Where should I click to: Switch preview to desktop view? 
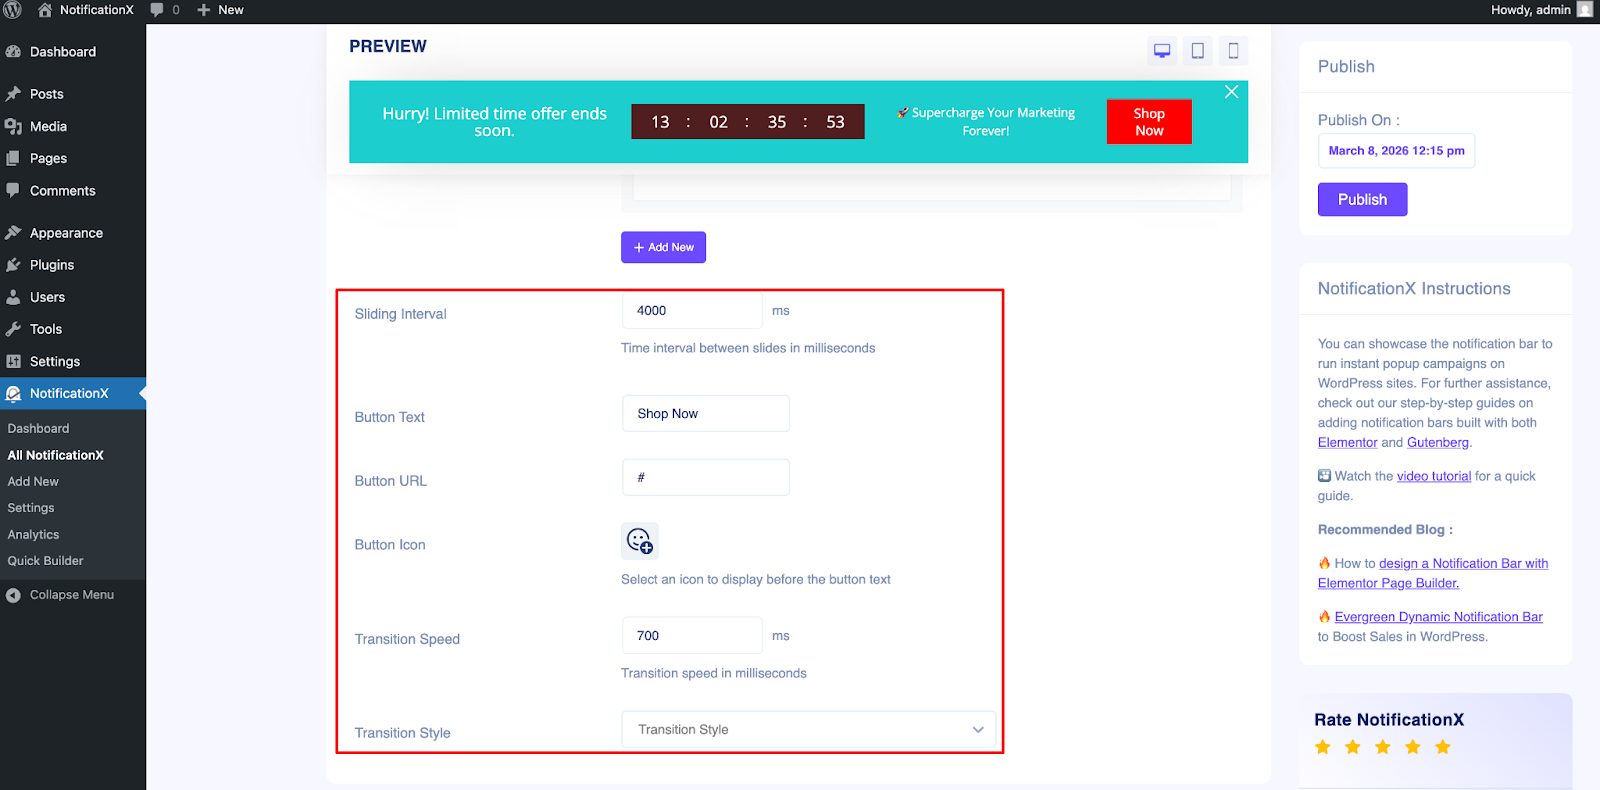tap(1162, 51)
